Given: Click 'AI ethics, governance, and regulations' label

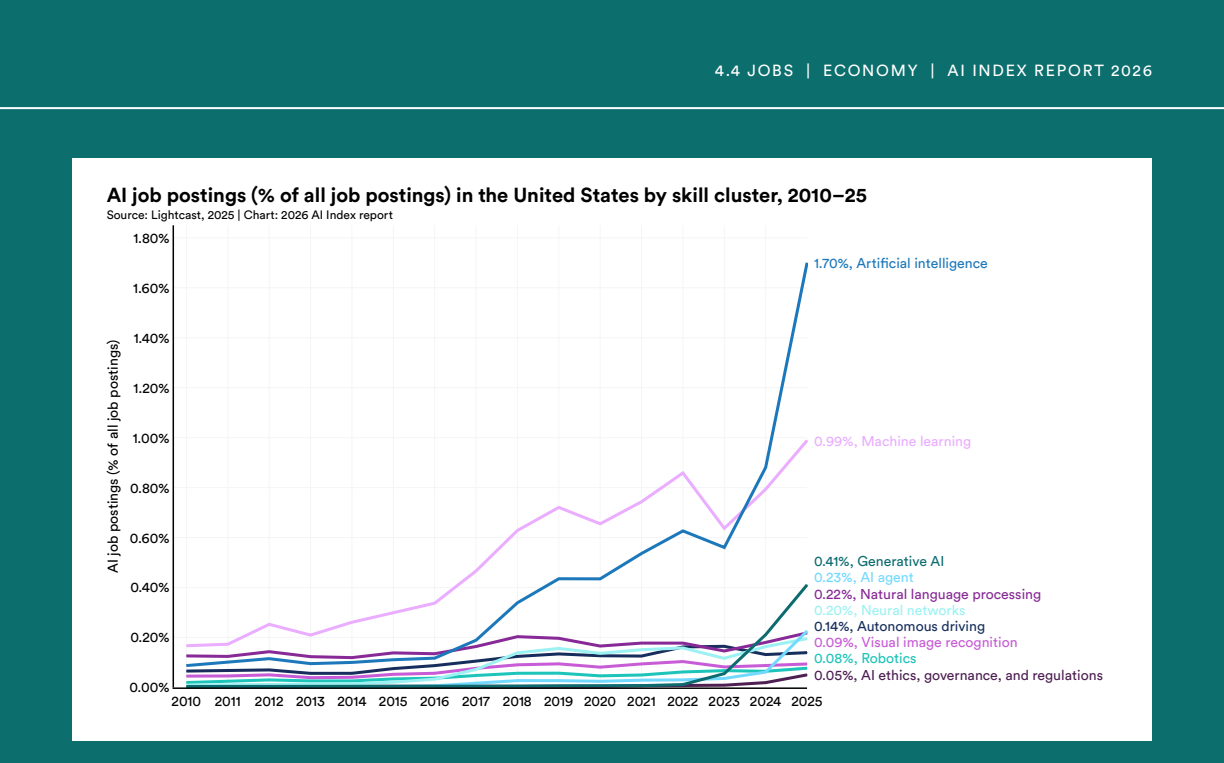Looking at the screenshot, I should (980, 676).
